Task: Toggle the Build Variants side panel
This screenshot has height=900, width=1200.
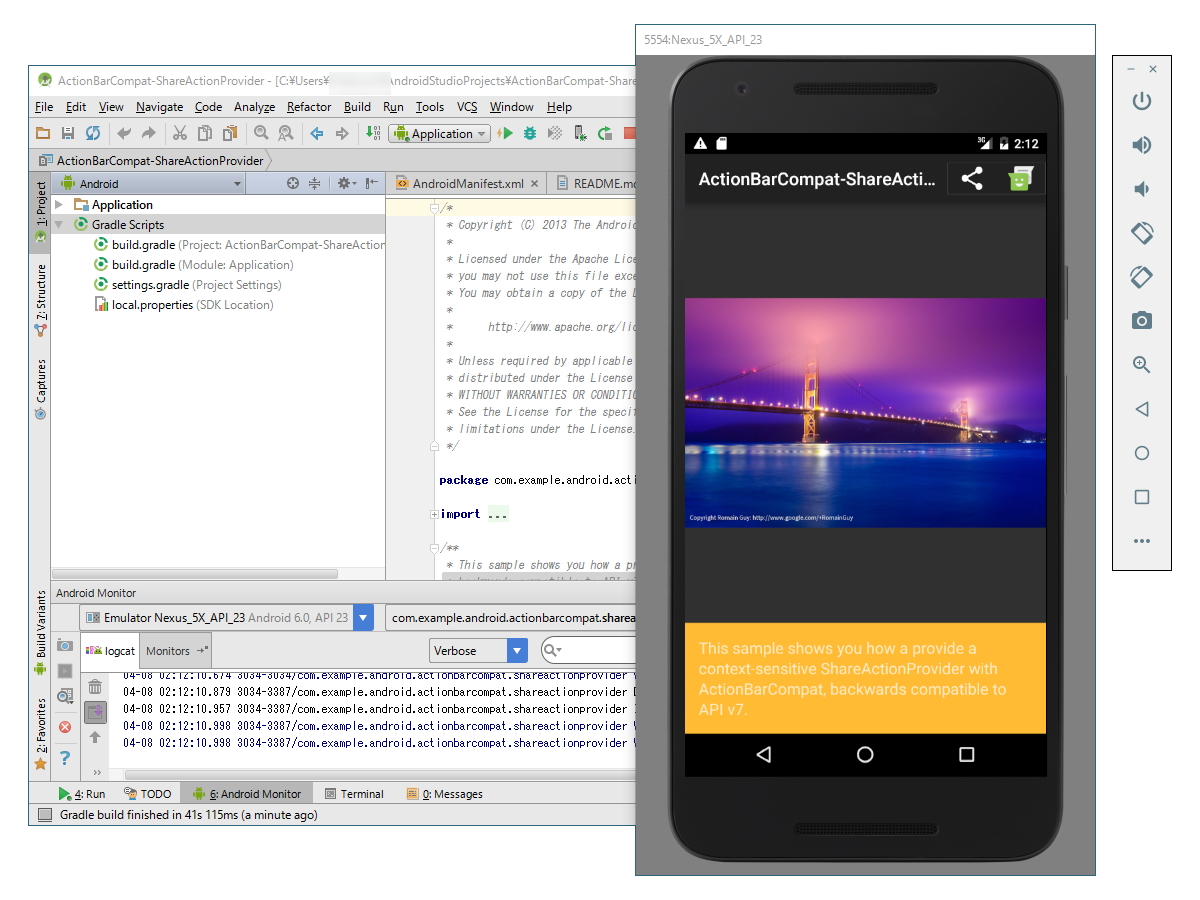Action: point(41,632)
